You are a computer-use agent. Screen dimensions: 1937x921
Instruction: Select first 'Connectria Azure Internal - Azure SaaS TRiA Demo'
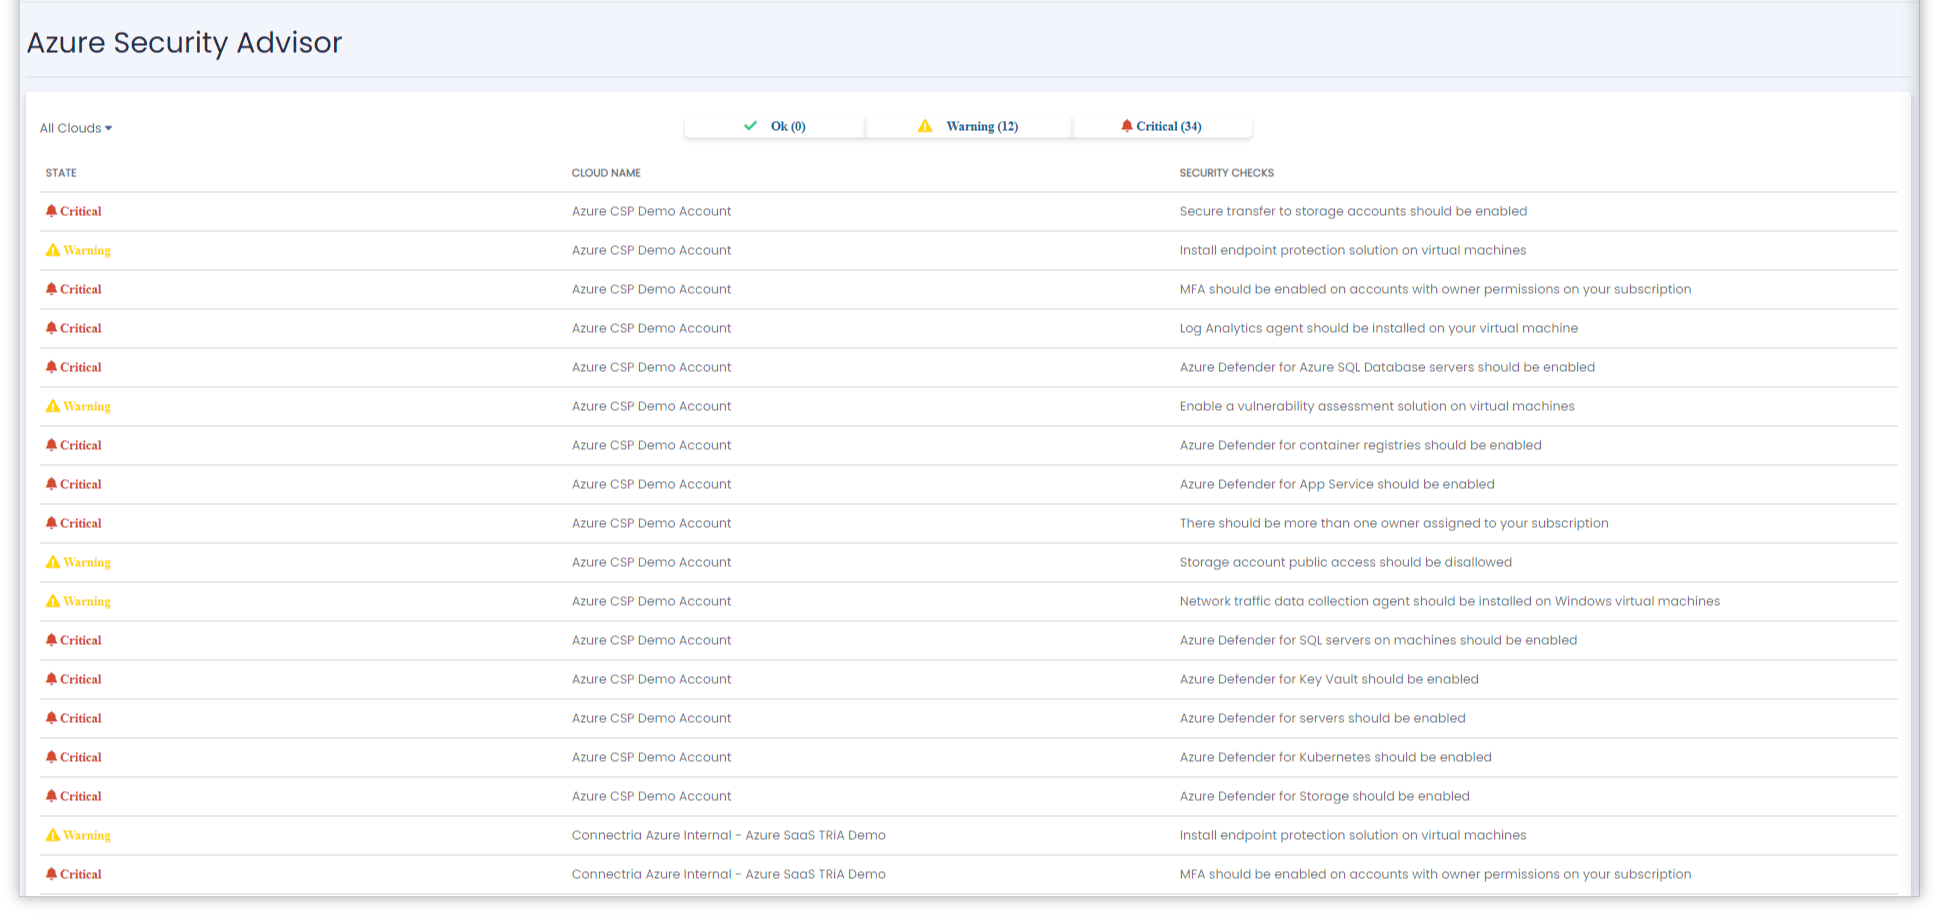[729, 835]
